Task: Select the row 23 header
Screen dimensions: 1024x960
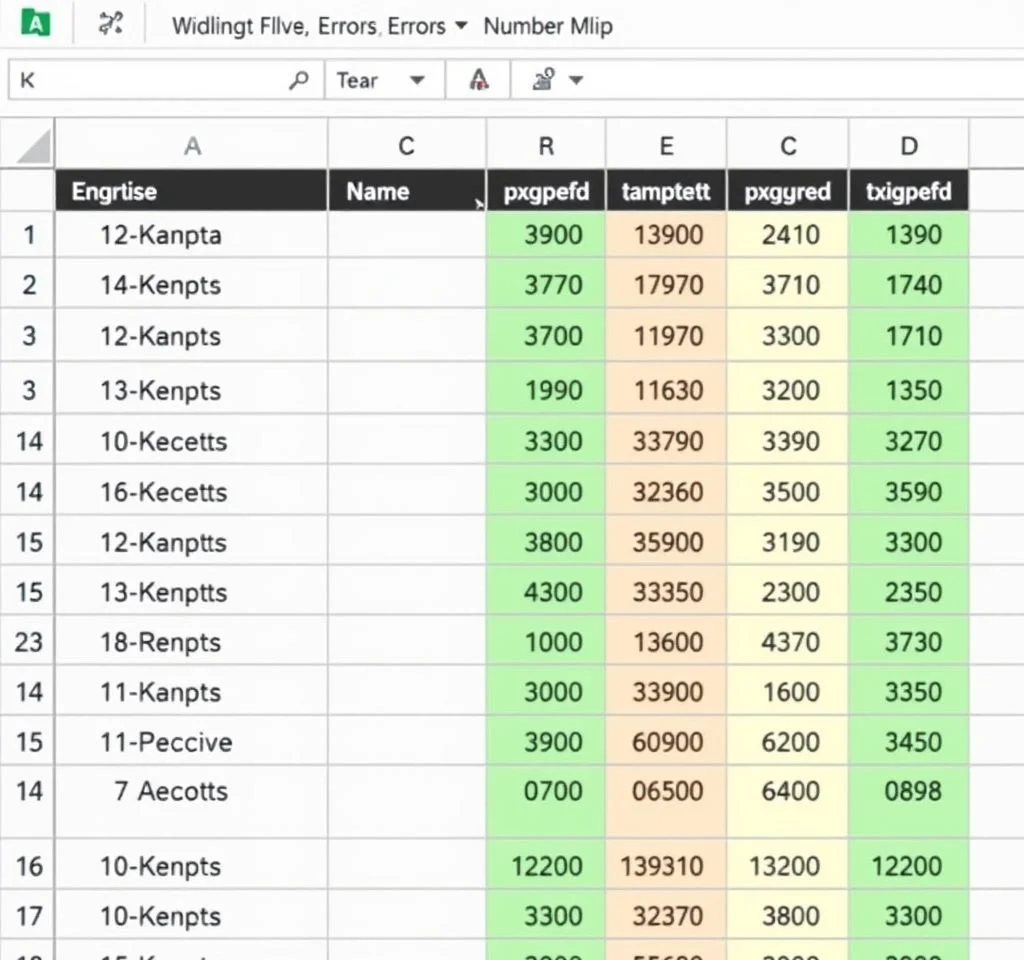Action: [x=28, y=641]
